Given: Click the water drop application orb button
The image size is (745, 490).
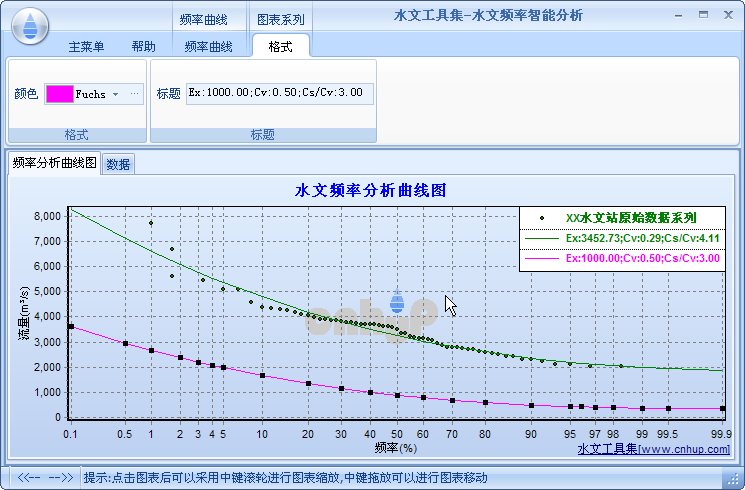Looking at the screenshot, I should (x=30, y=26).
